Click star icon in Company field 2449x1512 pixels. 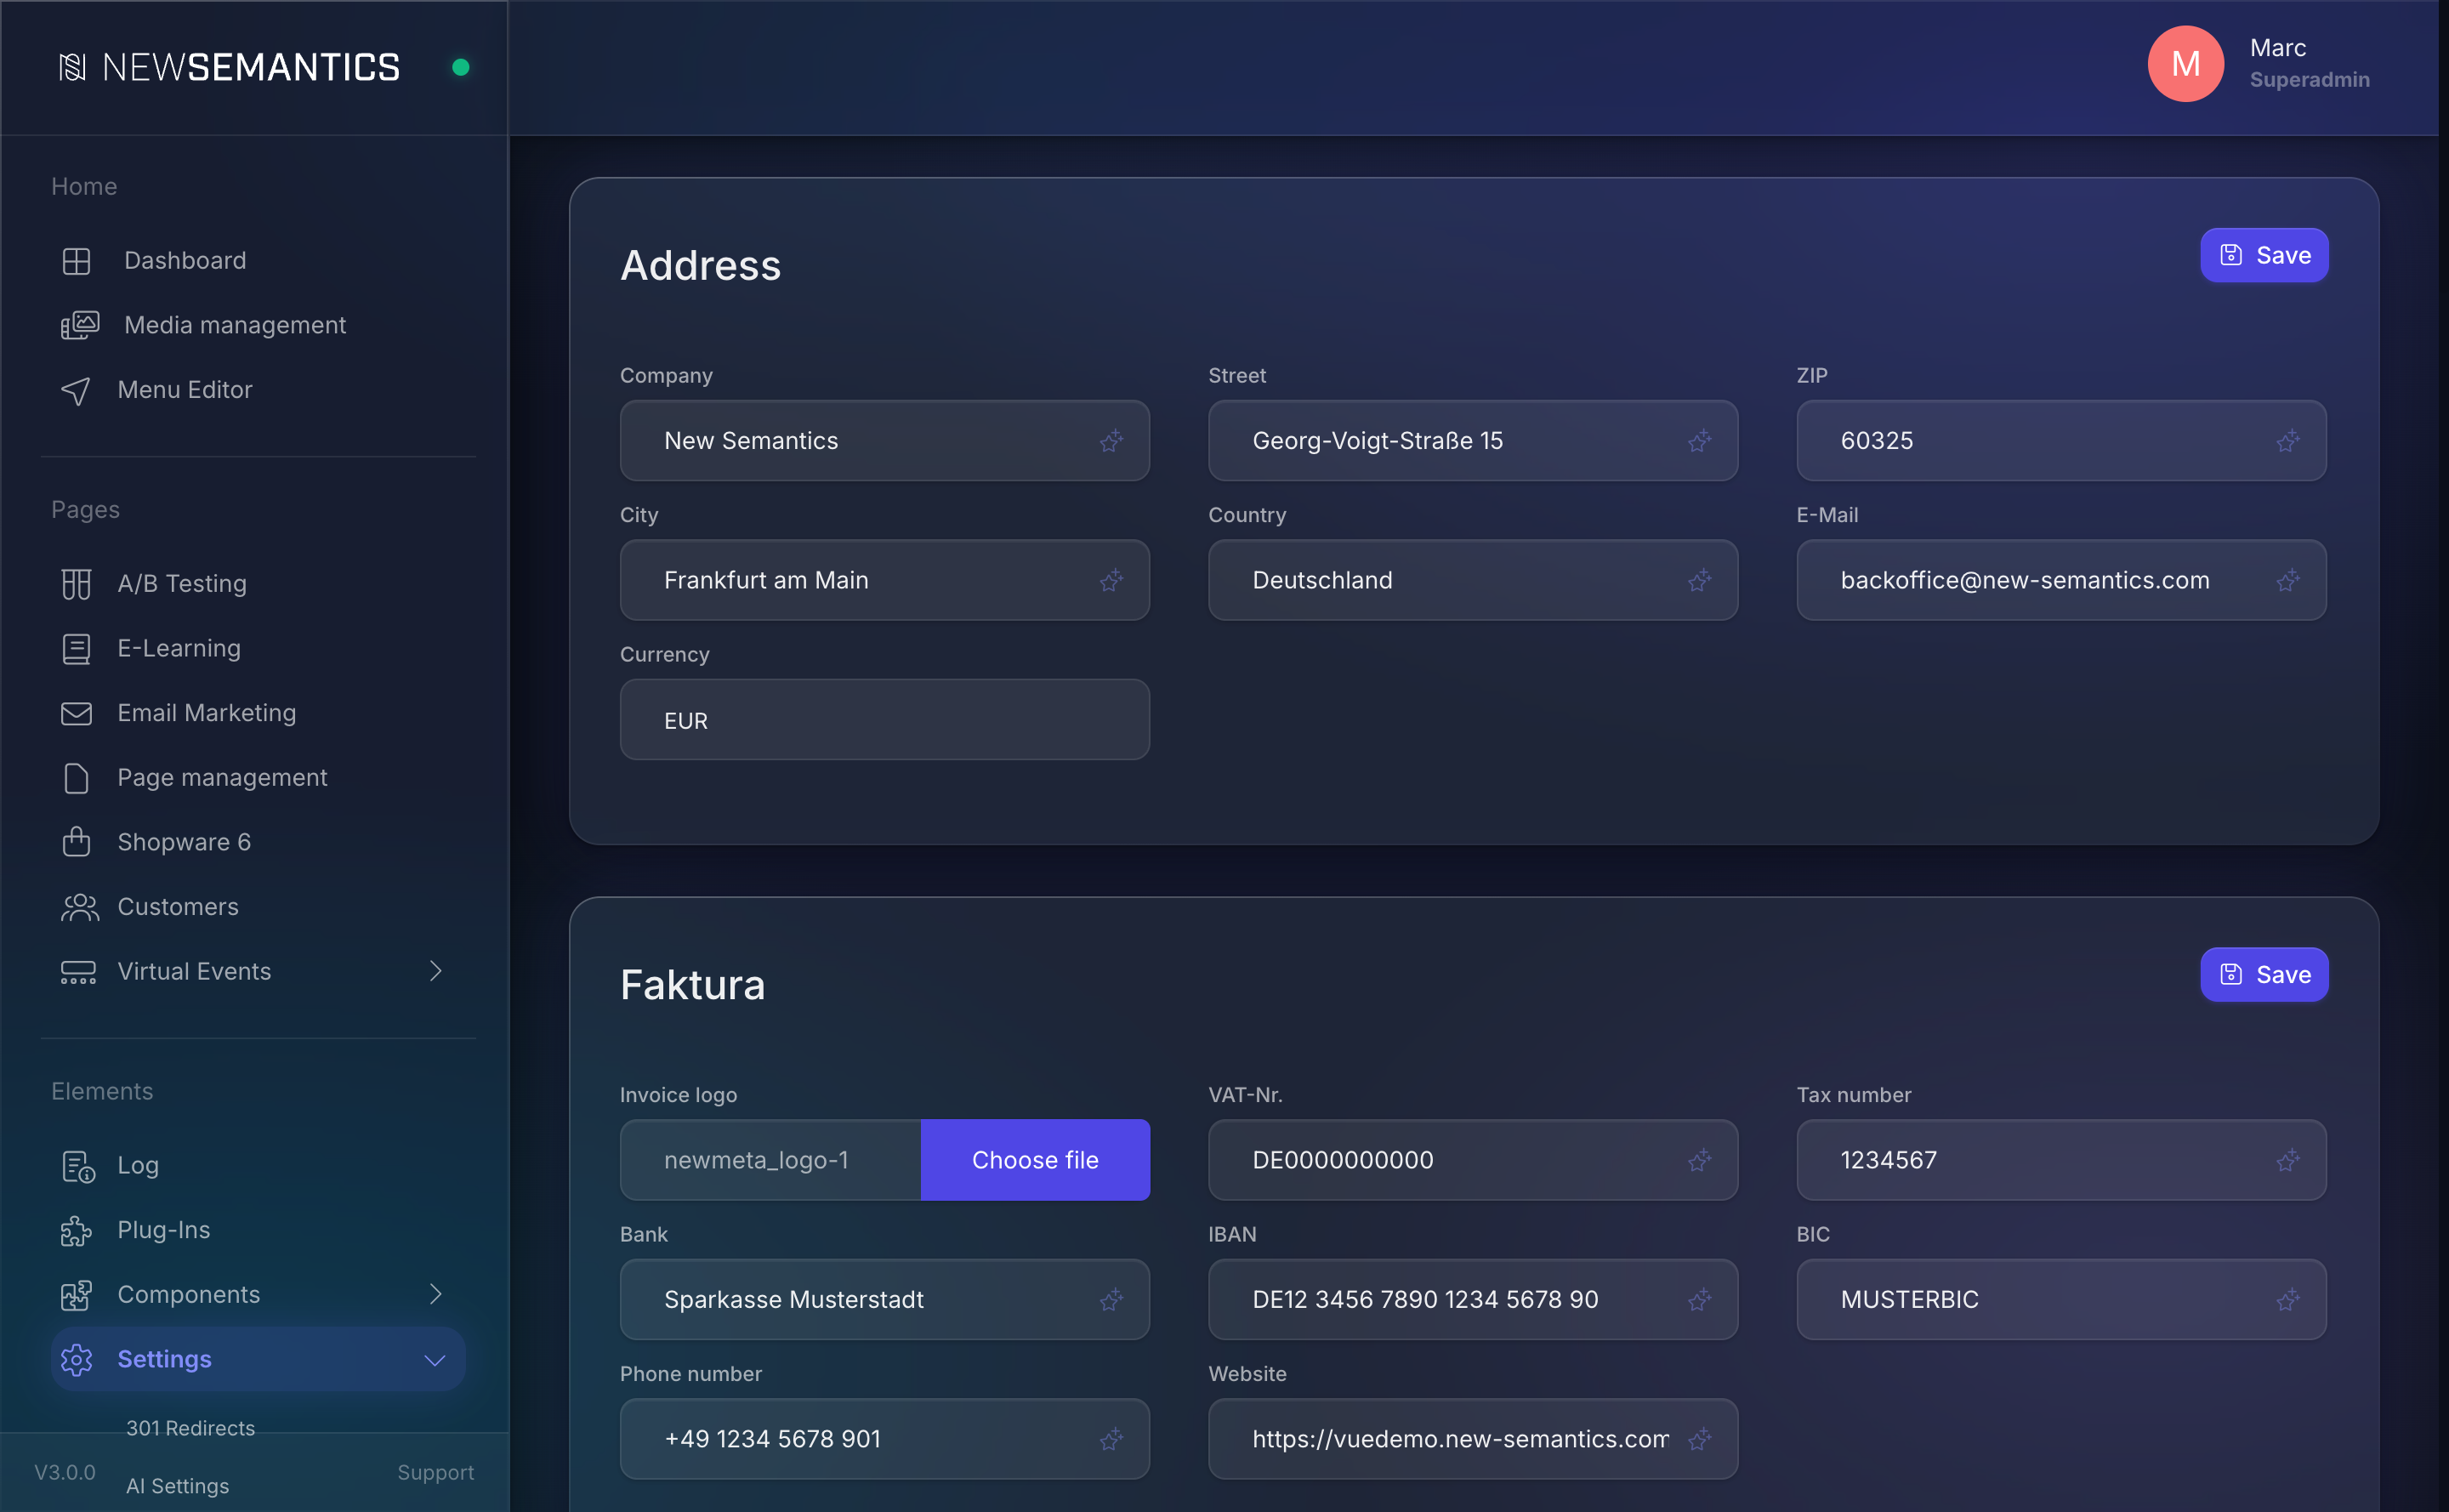1111,441
